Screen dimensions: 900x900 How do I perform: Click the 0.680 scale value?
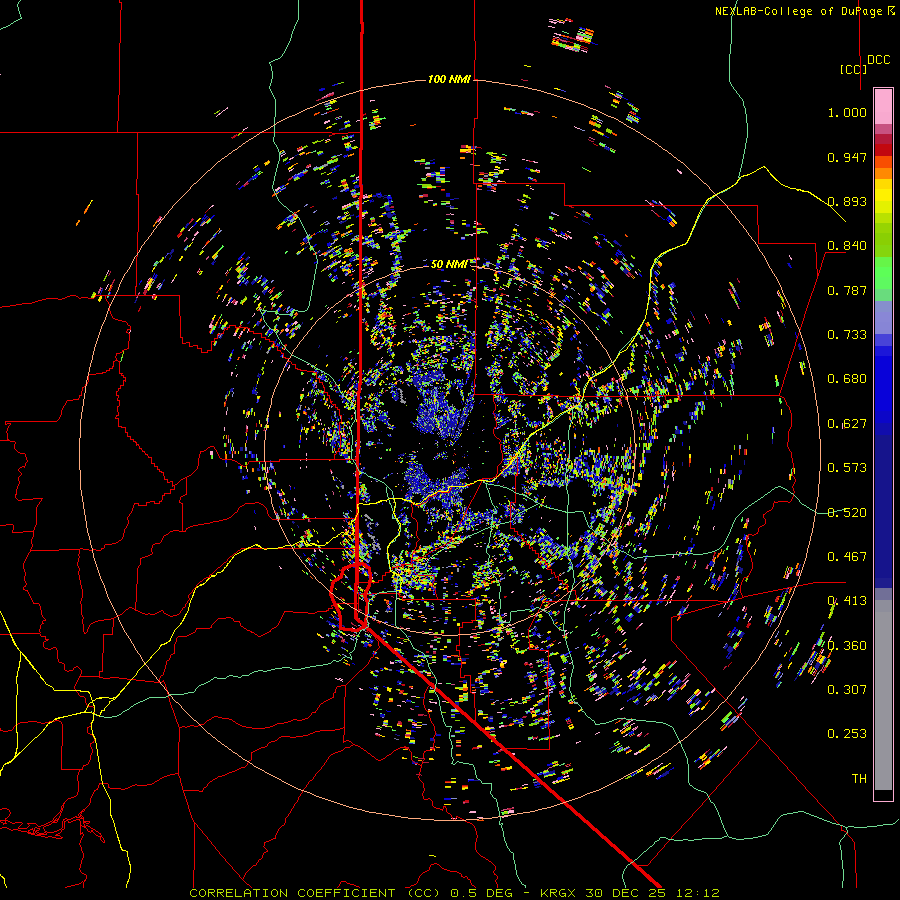click(x=847, y=379)
